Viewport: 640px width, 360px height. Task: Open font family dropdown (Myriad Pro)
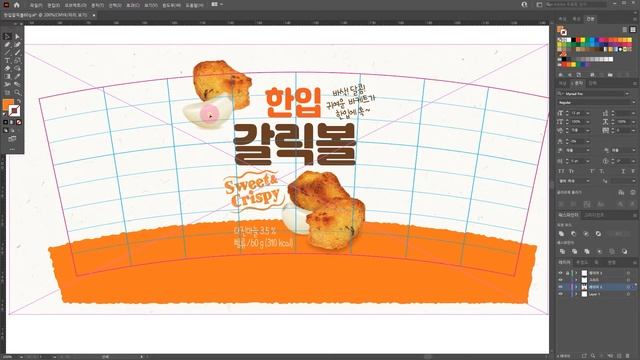(x=627, y=93)
